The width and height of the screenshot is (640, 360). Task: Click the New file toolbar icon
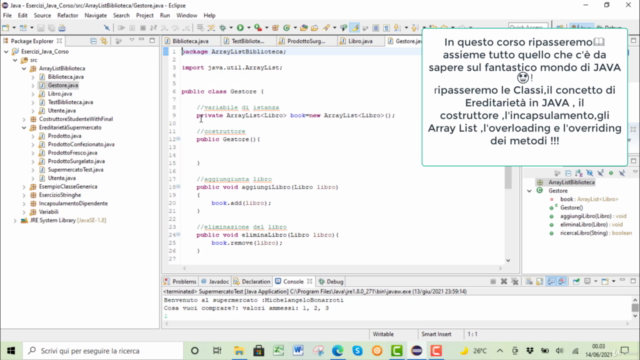tap(6, 28)
